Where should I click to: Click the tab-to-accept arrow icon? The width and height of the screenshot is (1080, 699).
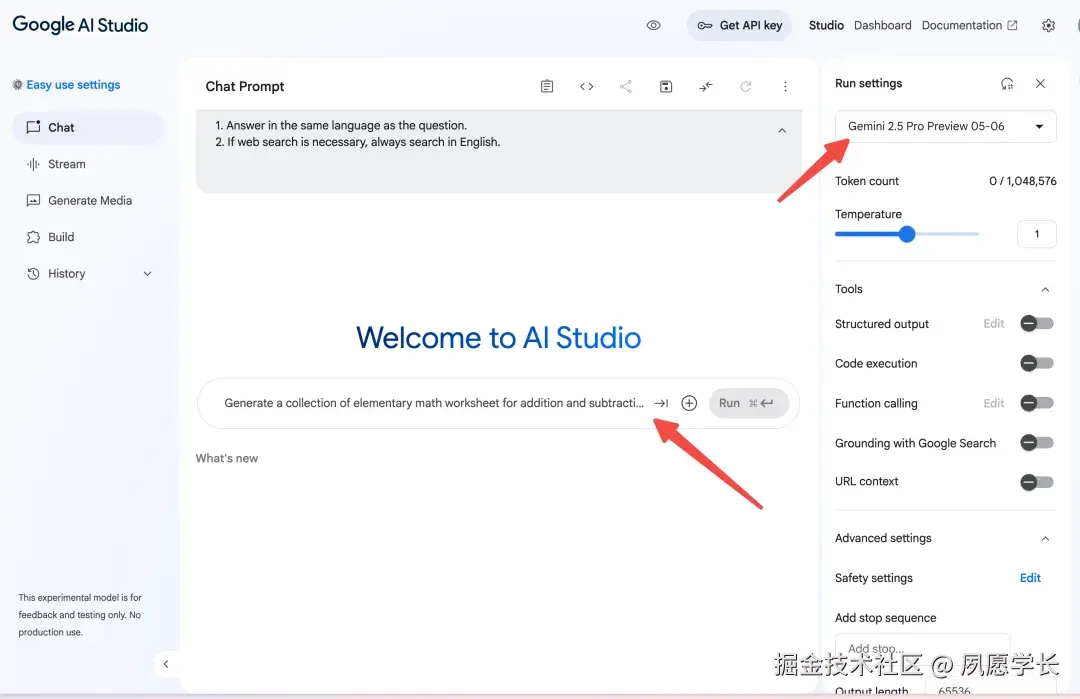pos(661,403)
